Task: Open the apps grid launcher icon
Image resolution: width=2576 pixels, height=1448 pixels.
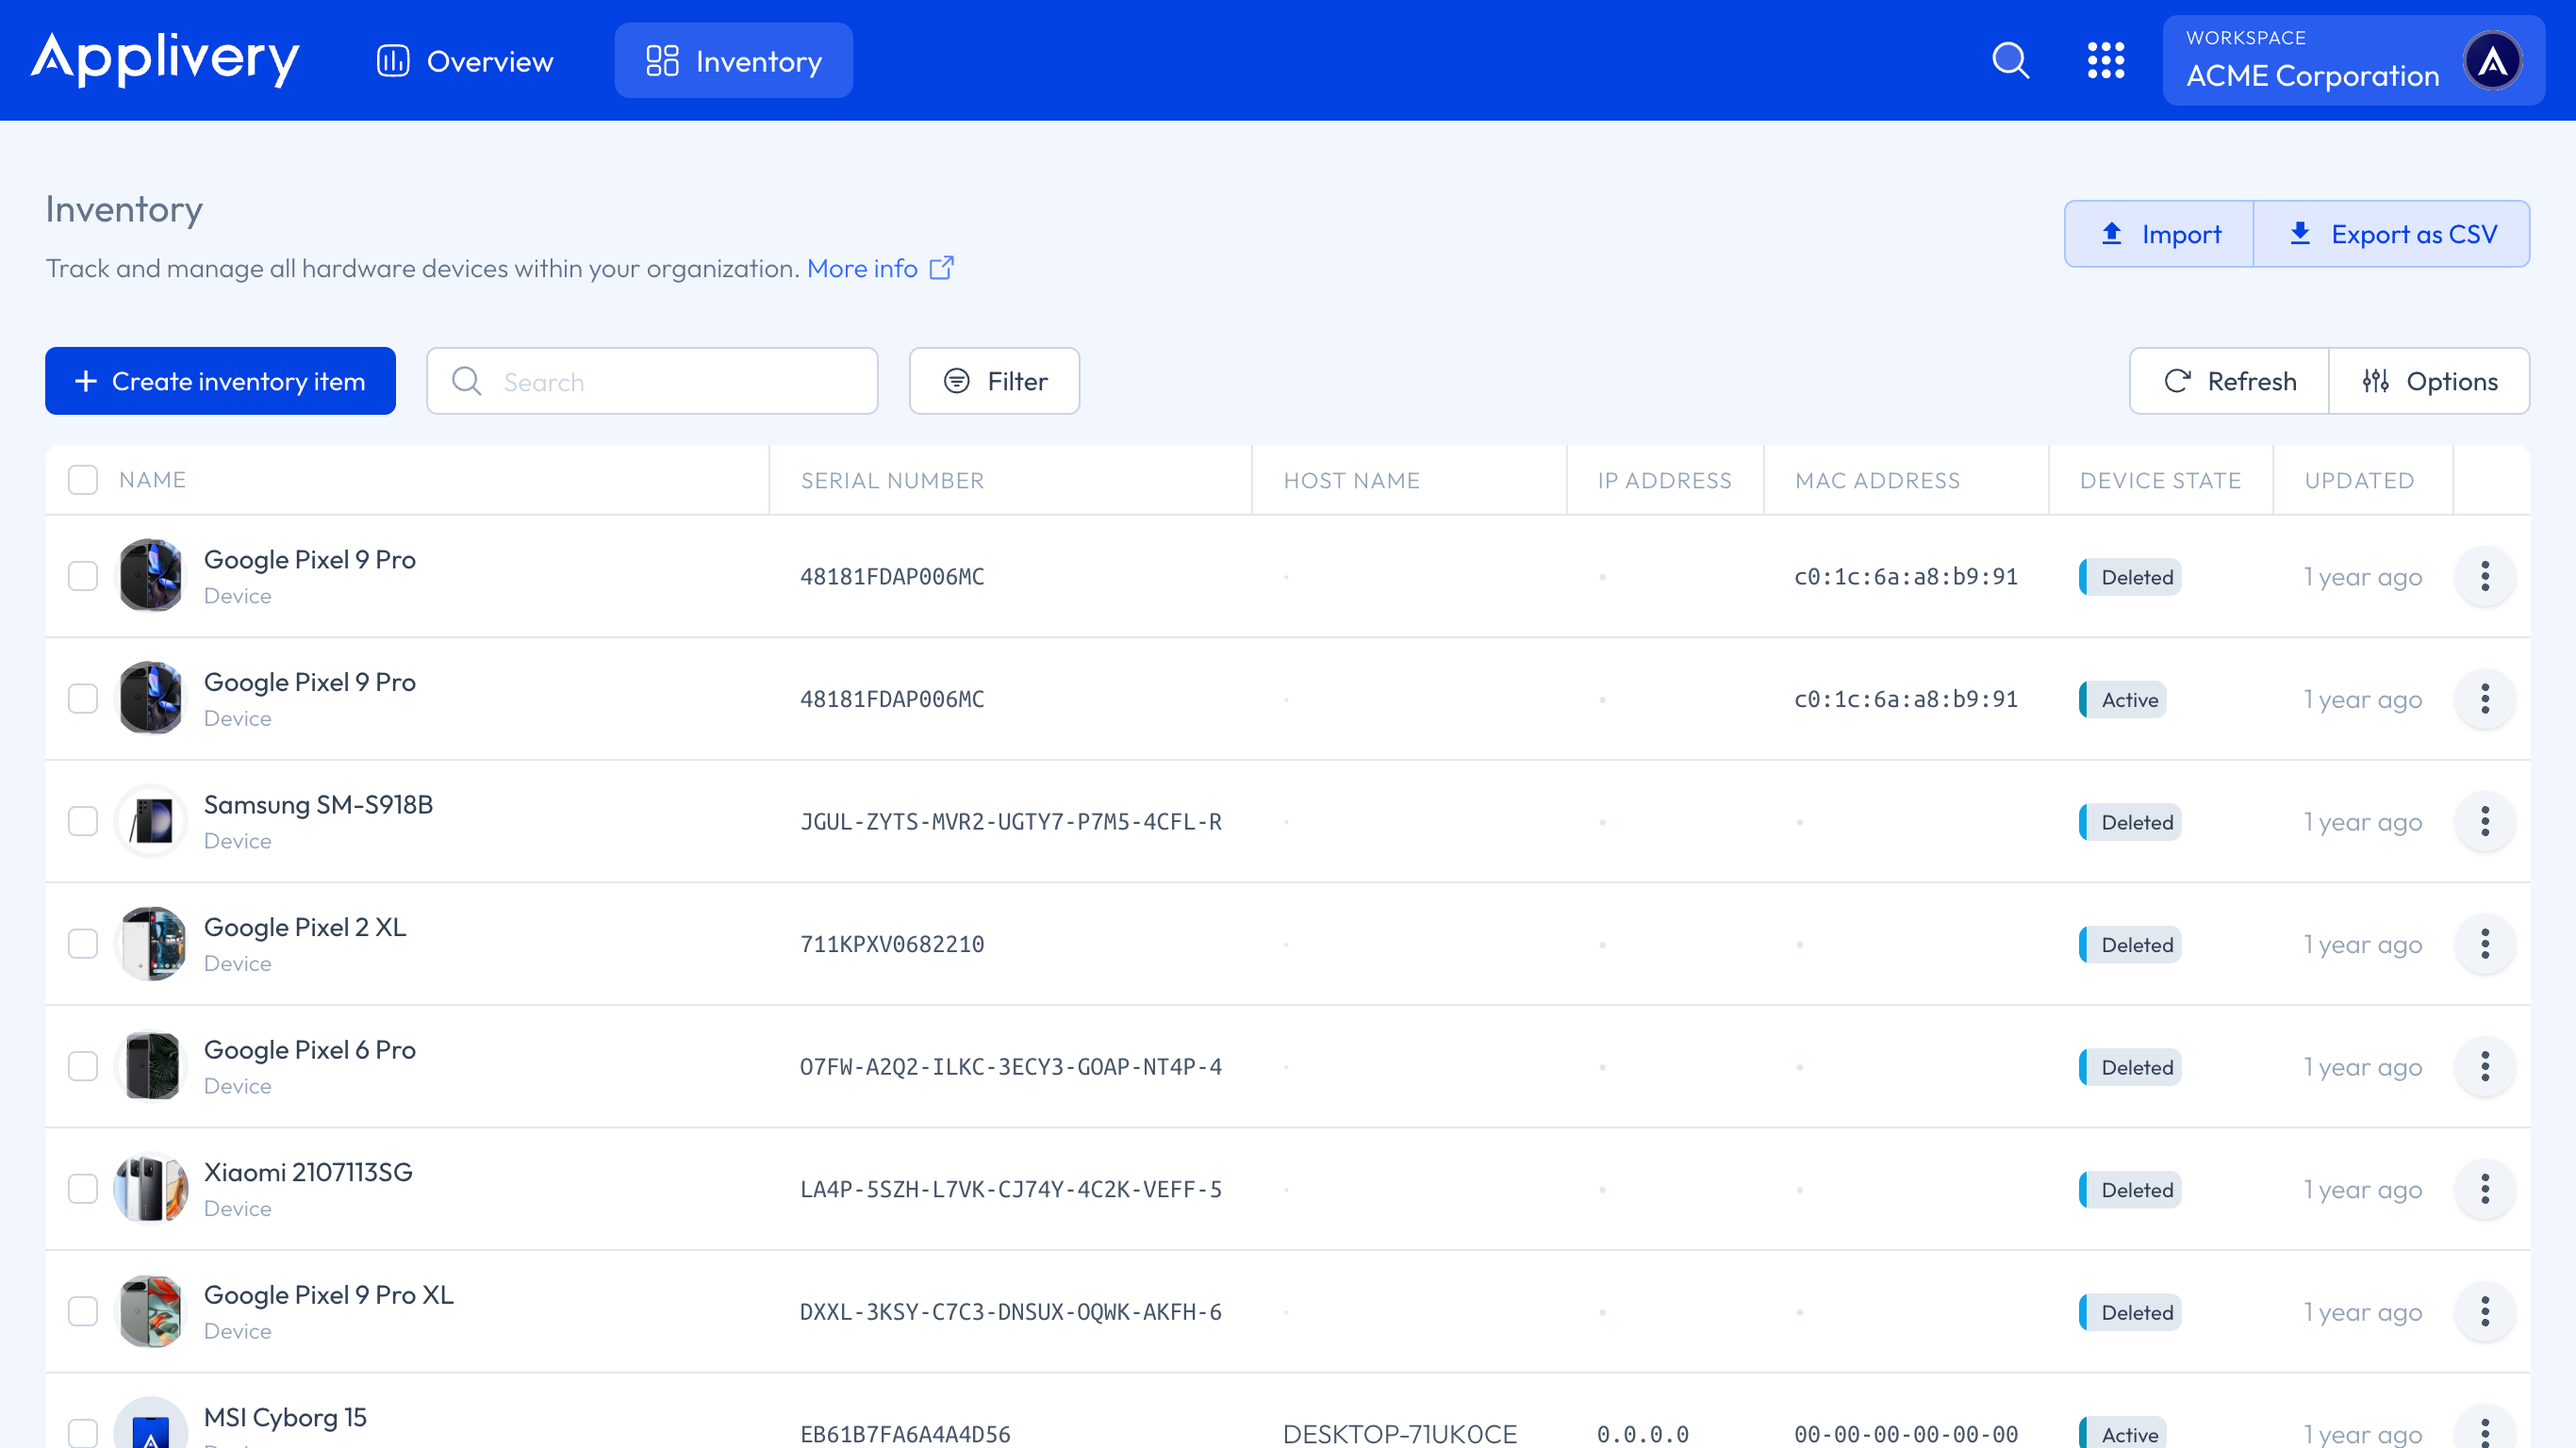Action: [x=2105, y=61]
